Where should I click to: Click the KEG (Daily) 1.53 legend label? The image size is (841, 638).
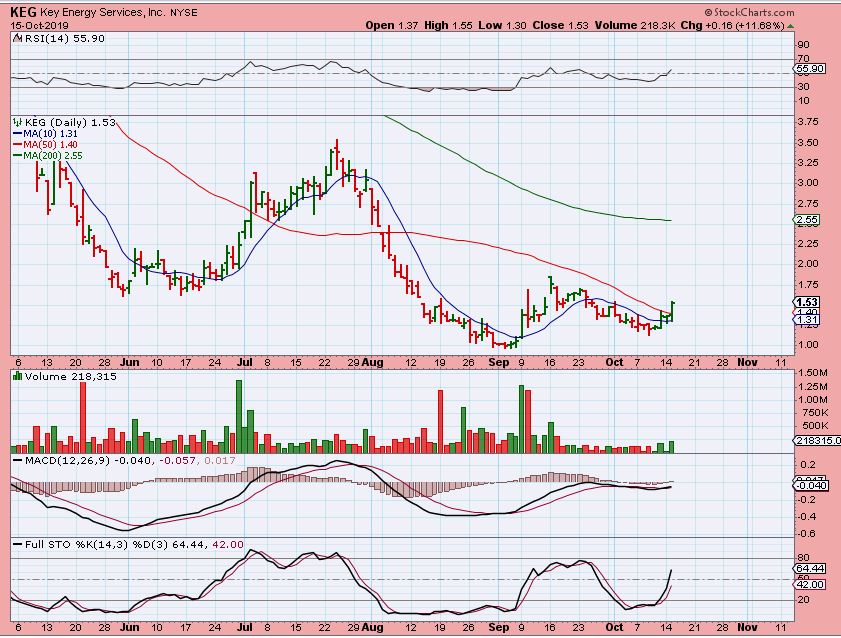tap(70, 122)
